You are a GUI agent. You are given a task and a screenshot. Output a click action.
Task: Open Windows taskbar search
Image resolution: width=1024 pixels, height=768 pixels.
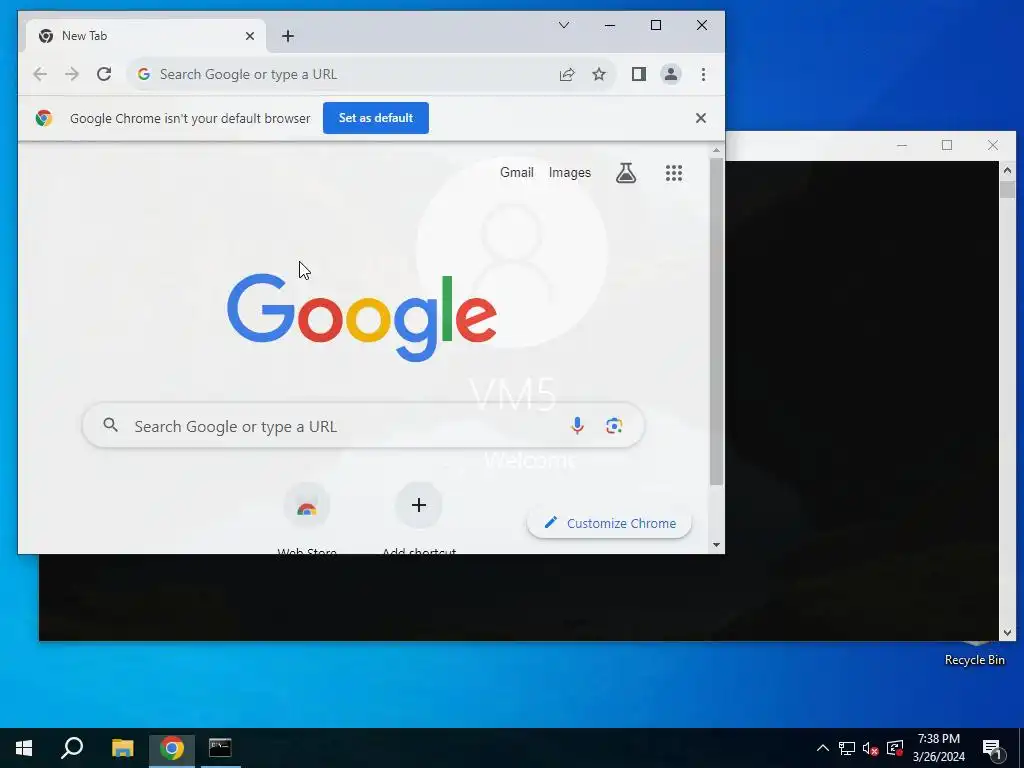point(72,748)
